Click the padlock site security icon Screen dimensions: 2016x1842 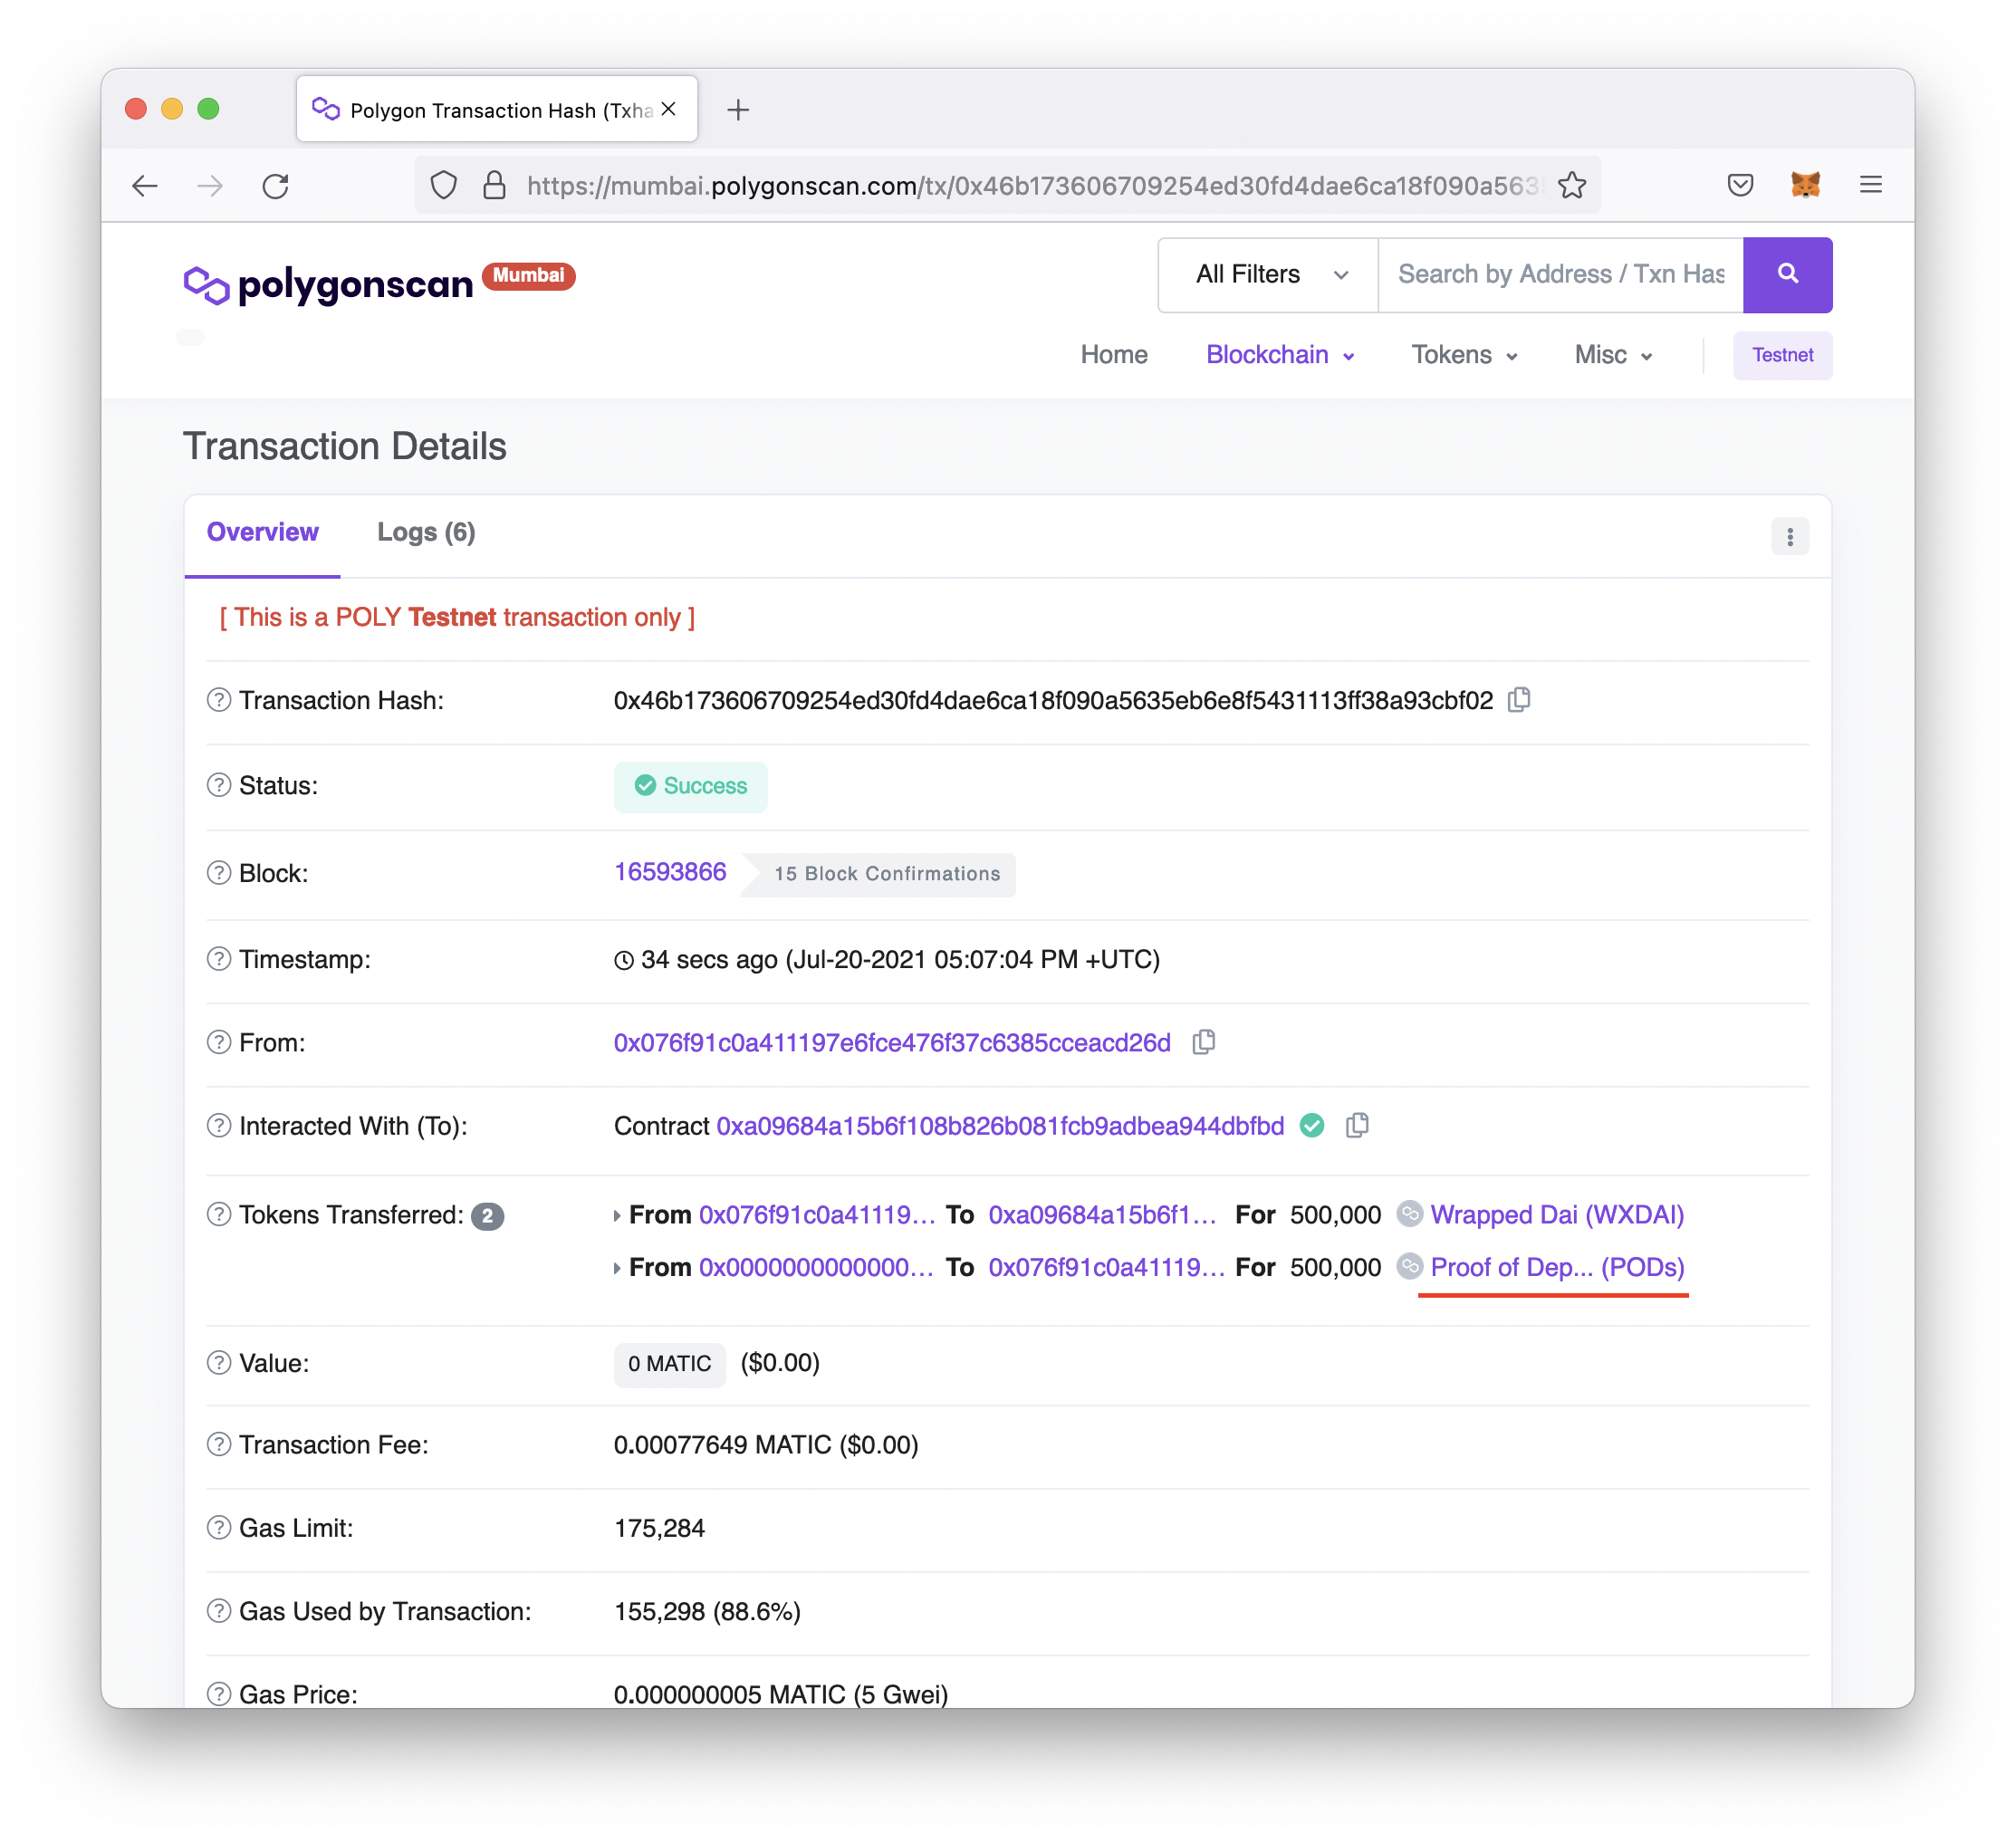point(494,185)
